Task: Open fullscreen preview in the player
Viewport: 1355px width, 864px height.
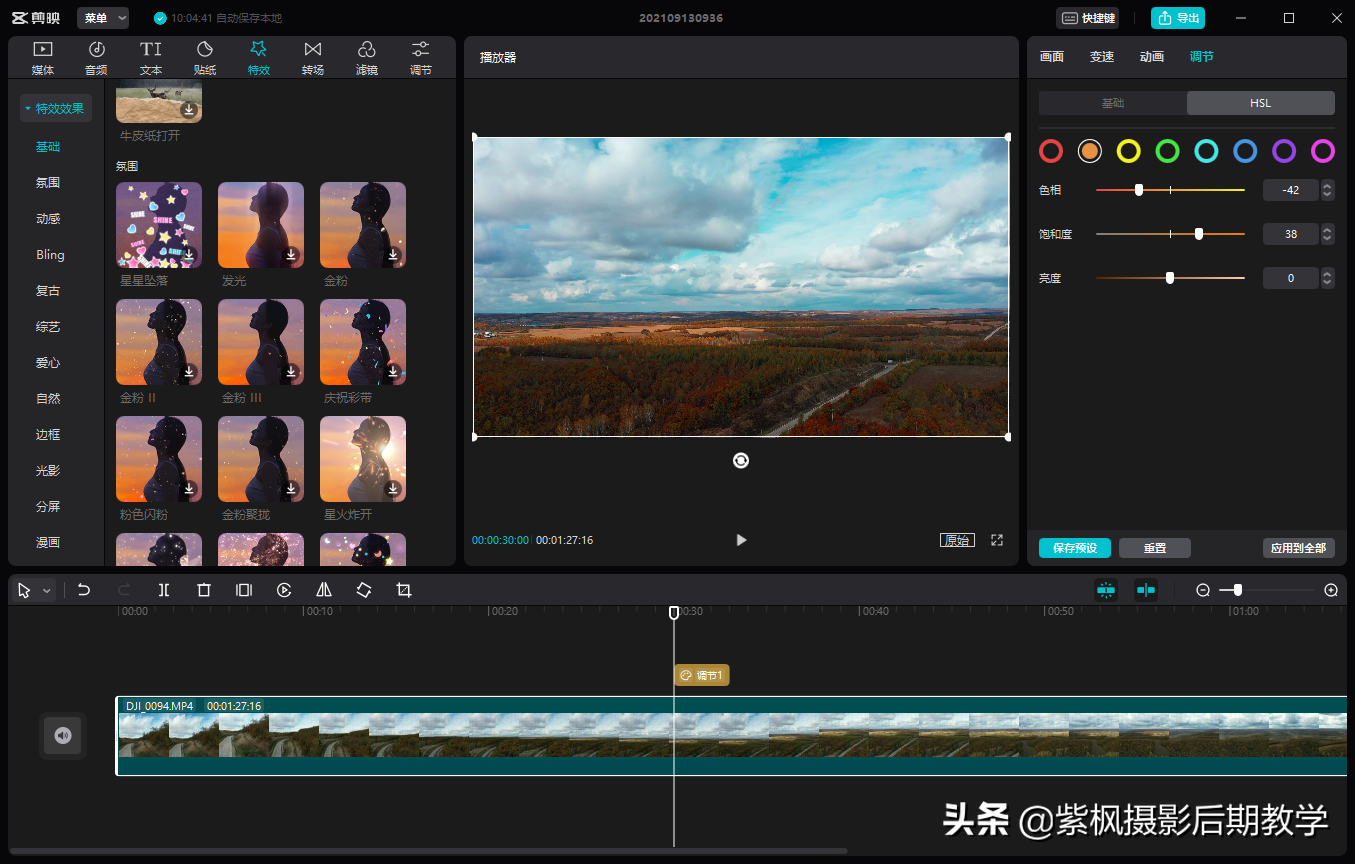Action: coord(997,540)
